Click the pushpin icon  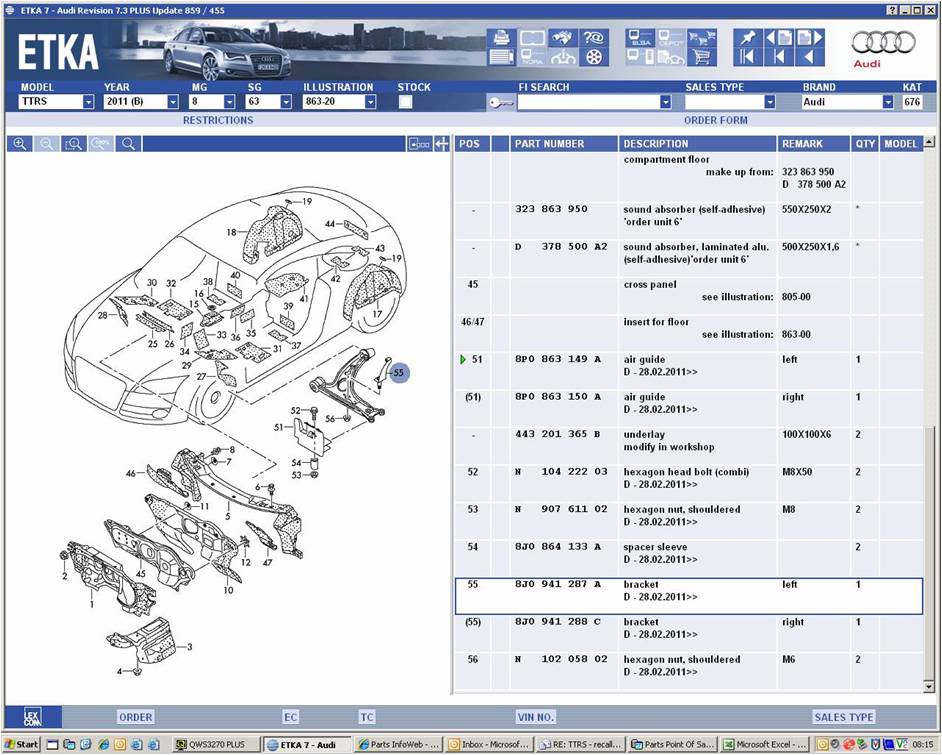point(747,38)
